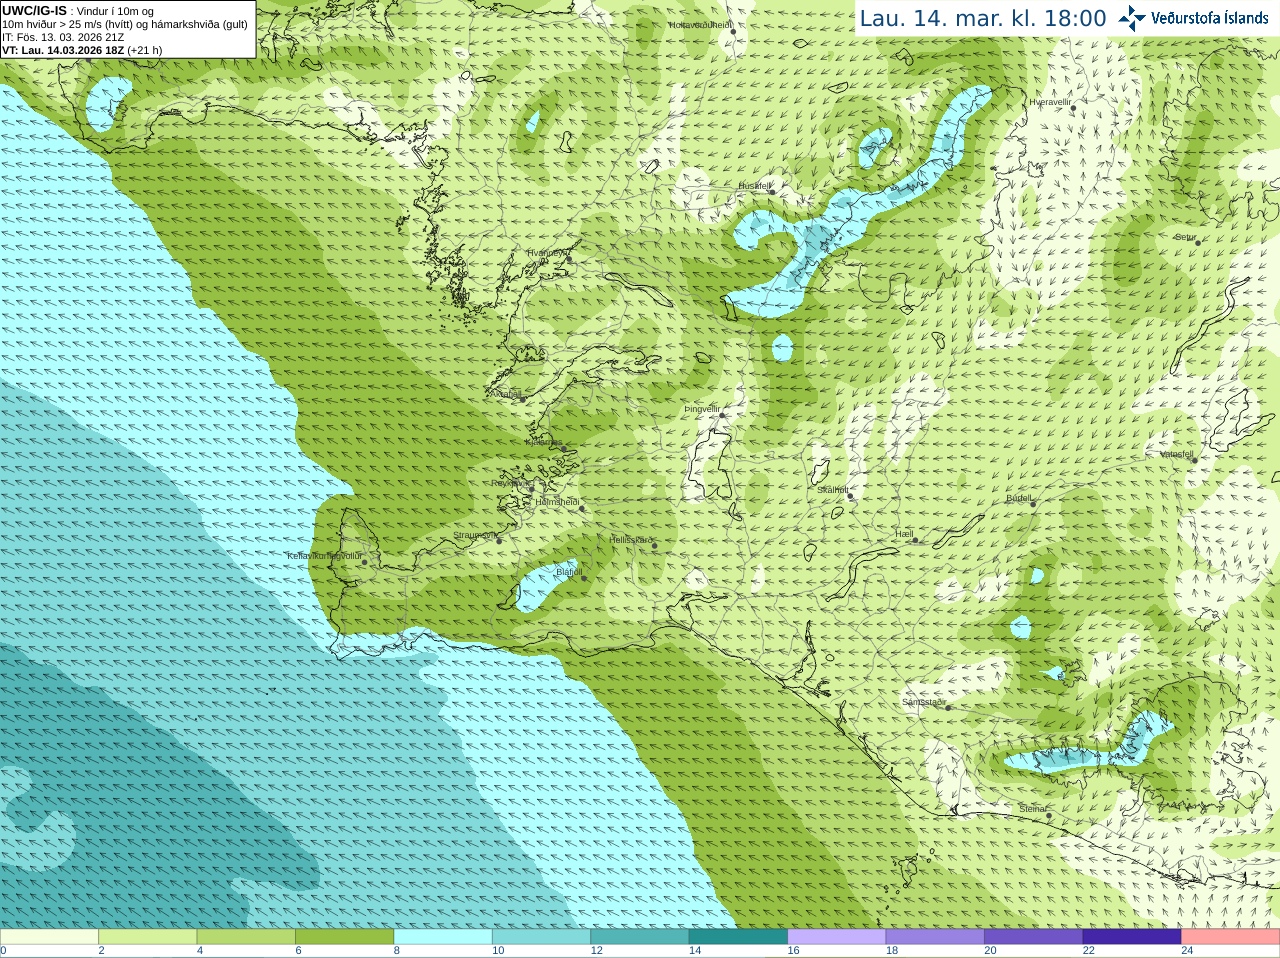Select the 8–10 m/s light cyan legend swatch
The width and height of the screenshot is (1280, 958).
point(443,937)
